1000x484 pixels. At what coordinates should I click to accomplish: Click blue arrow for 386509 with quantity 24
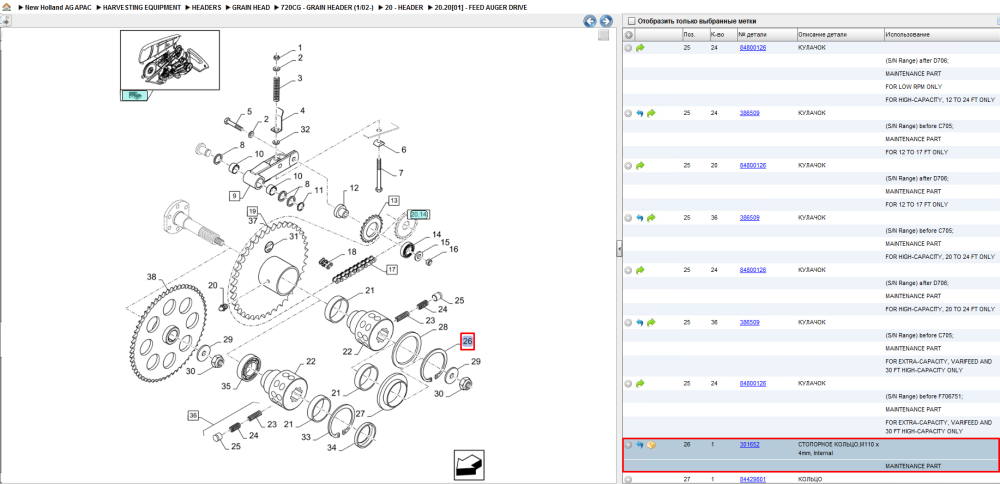coord(640,113)
